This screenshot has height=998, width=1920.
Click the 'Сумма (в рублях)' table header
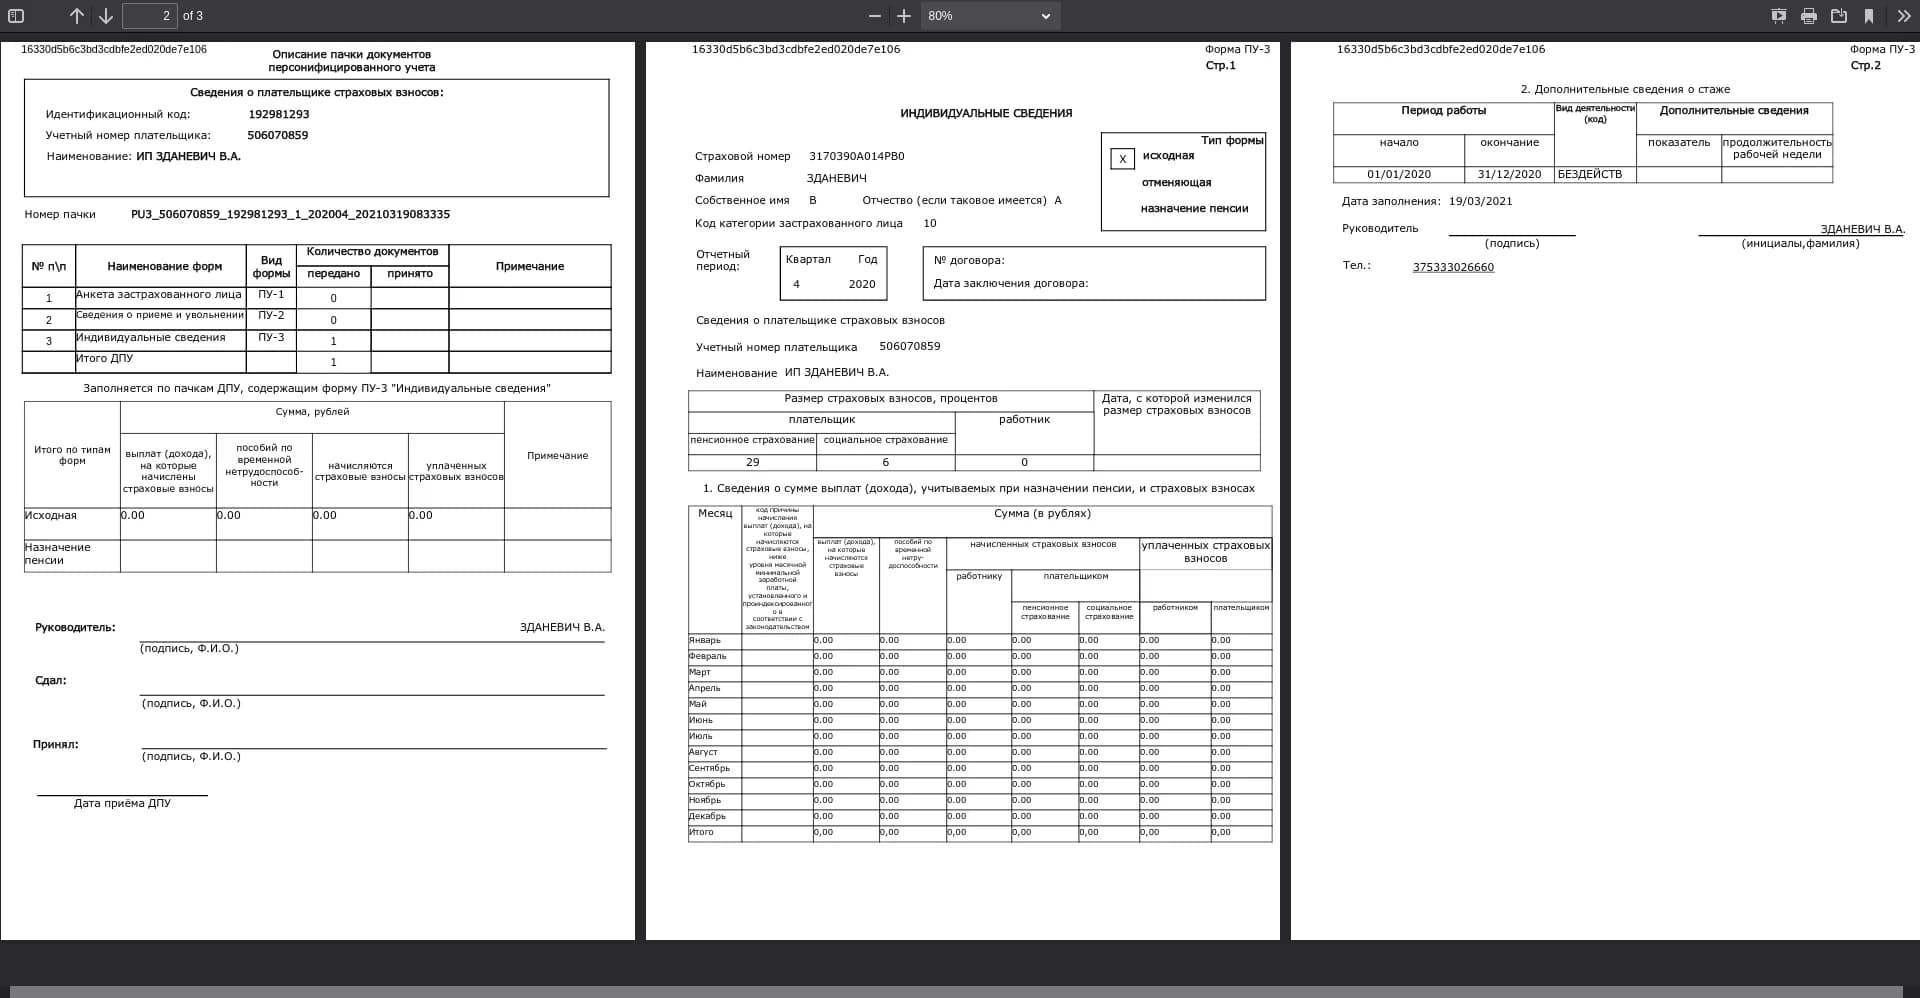(1042, 513)
